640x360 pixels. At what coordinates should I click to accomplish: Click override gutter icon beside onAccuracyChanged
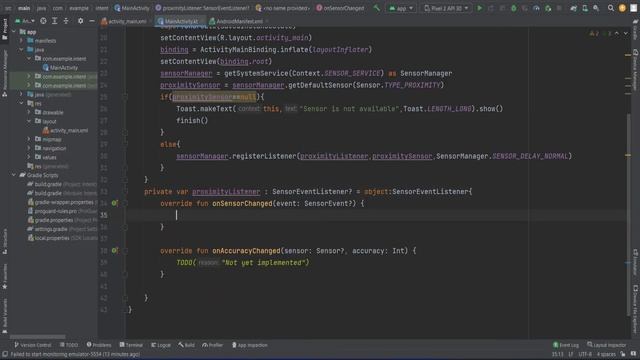click(x=115, y=250)
